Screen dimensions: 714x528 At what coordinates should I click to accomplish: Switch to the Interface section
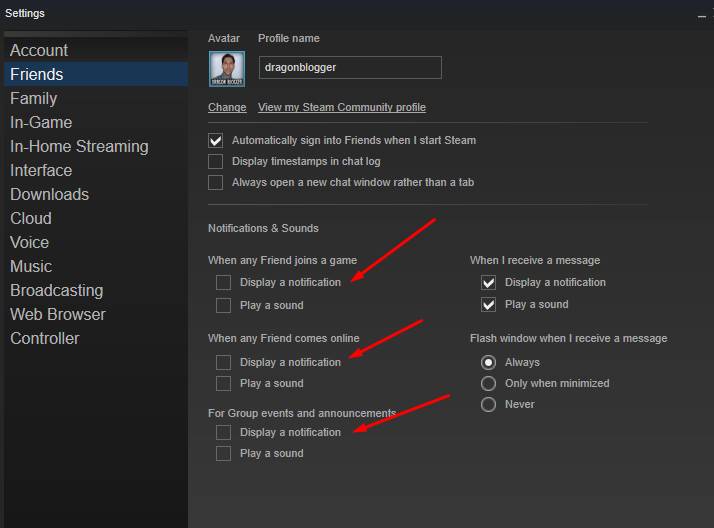click(x=96, y=170)
